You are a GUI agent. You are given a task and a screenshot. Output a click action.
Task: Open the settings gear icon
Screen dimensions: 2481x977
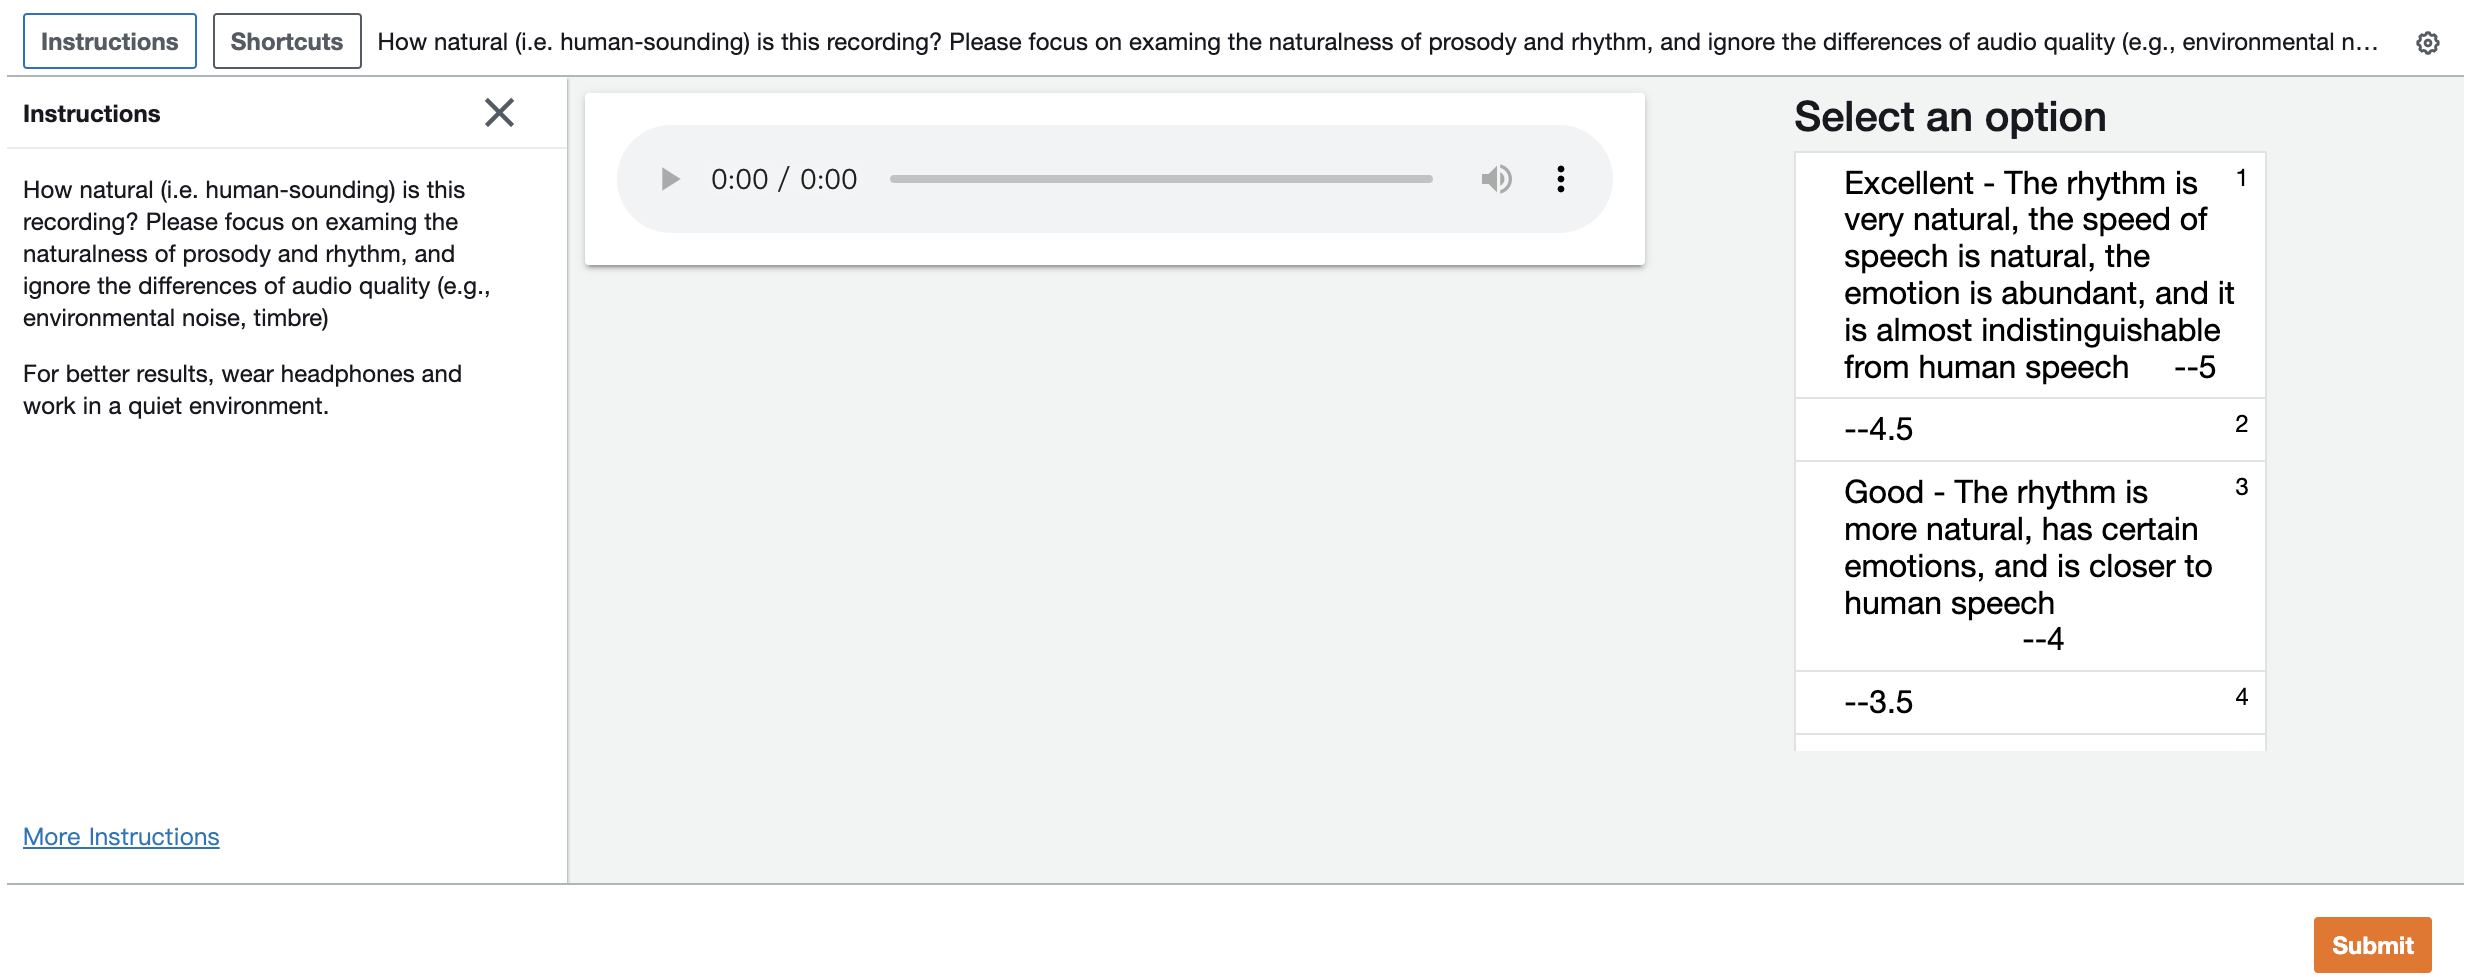click(x=2427, y=43)
